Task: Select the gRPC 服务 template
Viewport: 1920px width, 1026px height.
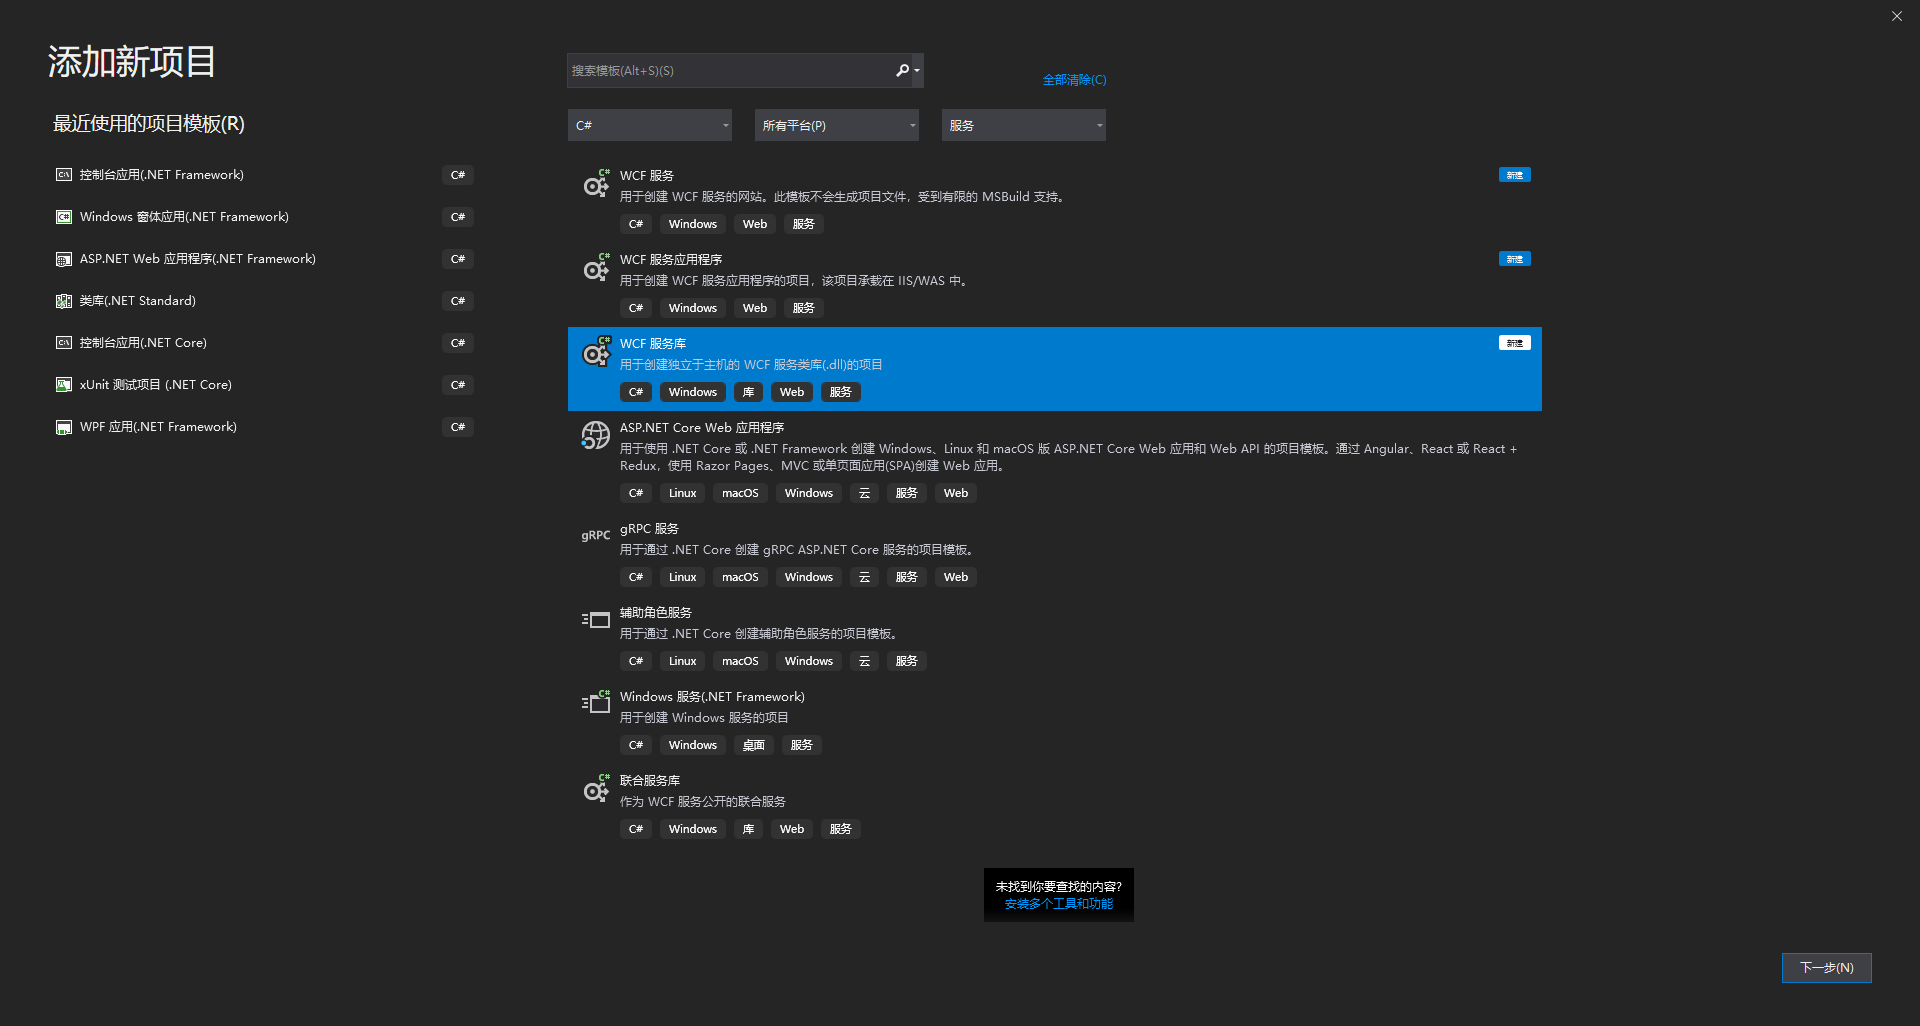Action: tap(1055, 554)
